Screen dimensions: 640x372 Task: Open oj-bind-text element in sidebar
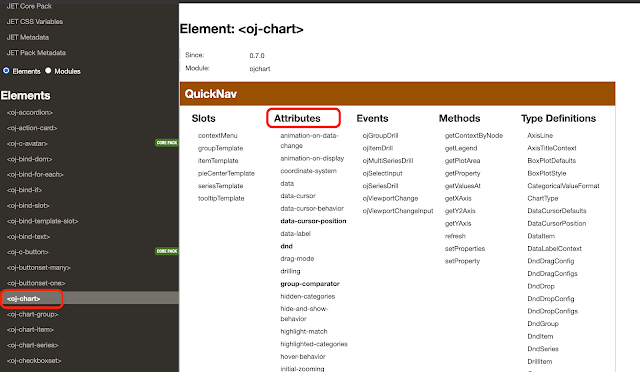(28, 236)
